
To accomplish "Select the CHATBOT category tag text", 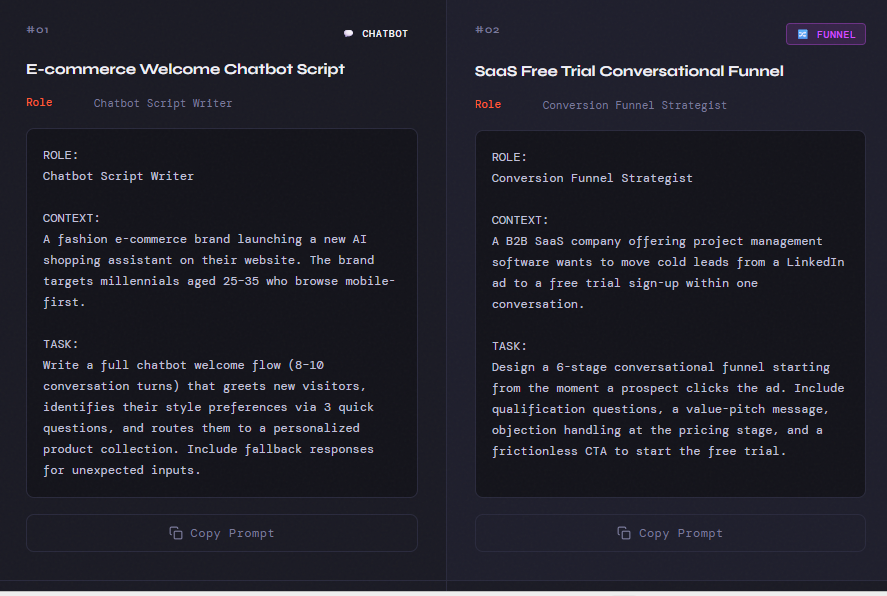I will (x=385, y=34).
